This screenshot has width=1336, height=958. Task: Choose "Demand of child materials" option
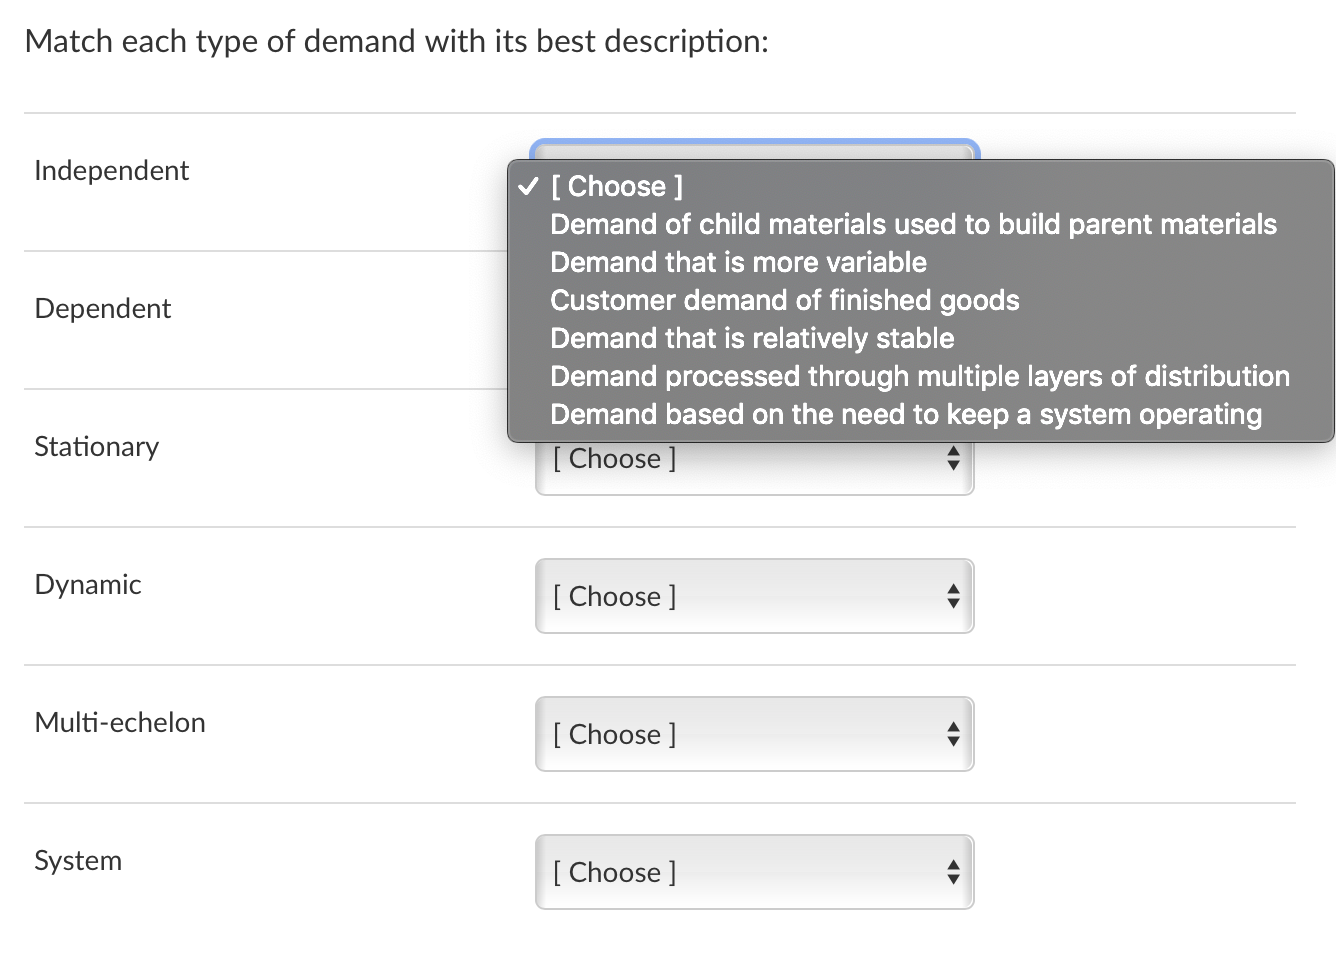[912, 225]
